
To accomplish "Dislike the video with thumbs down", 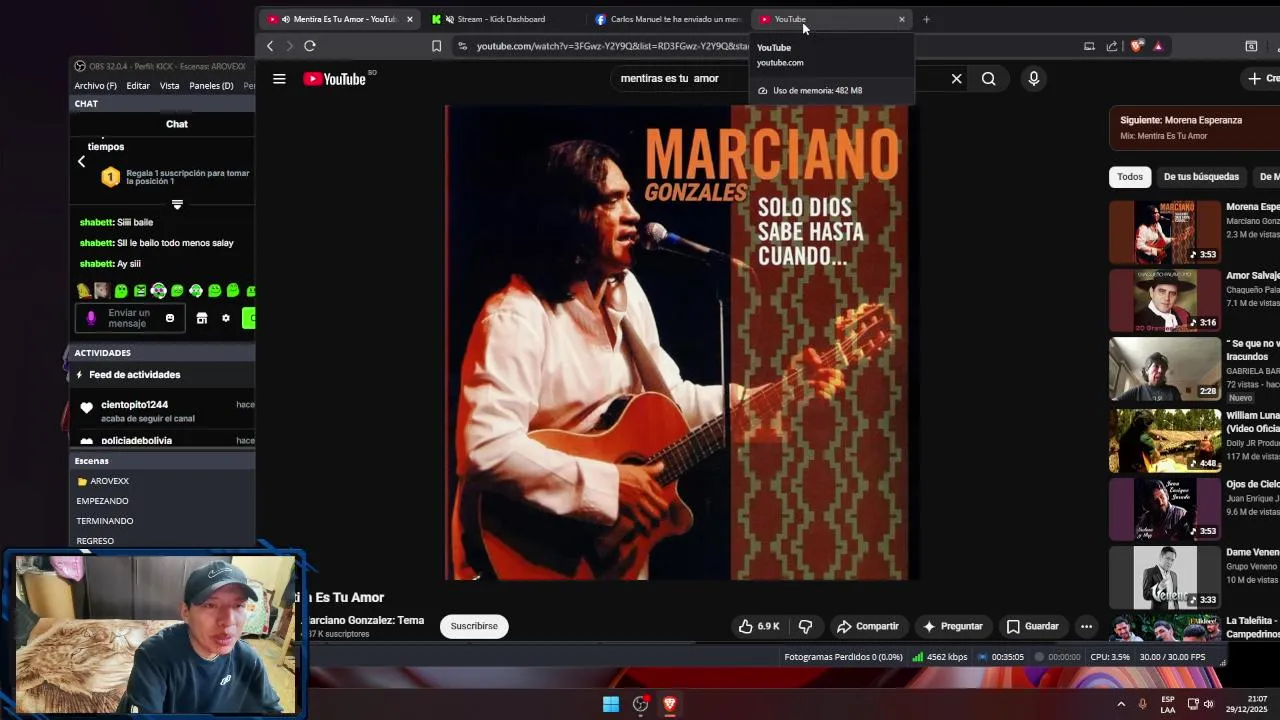I will click(x=805, y=626).
